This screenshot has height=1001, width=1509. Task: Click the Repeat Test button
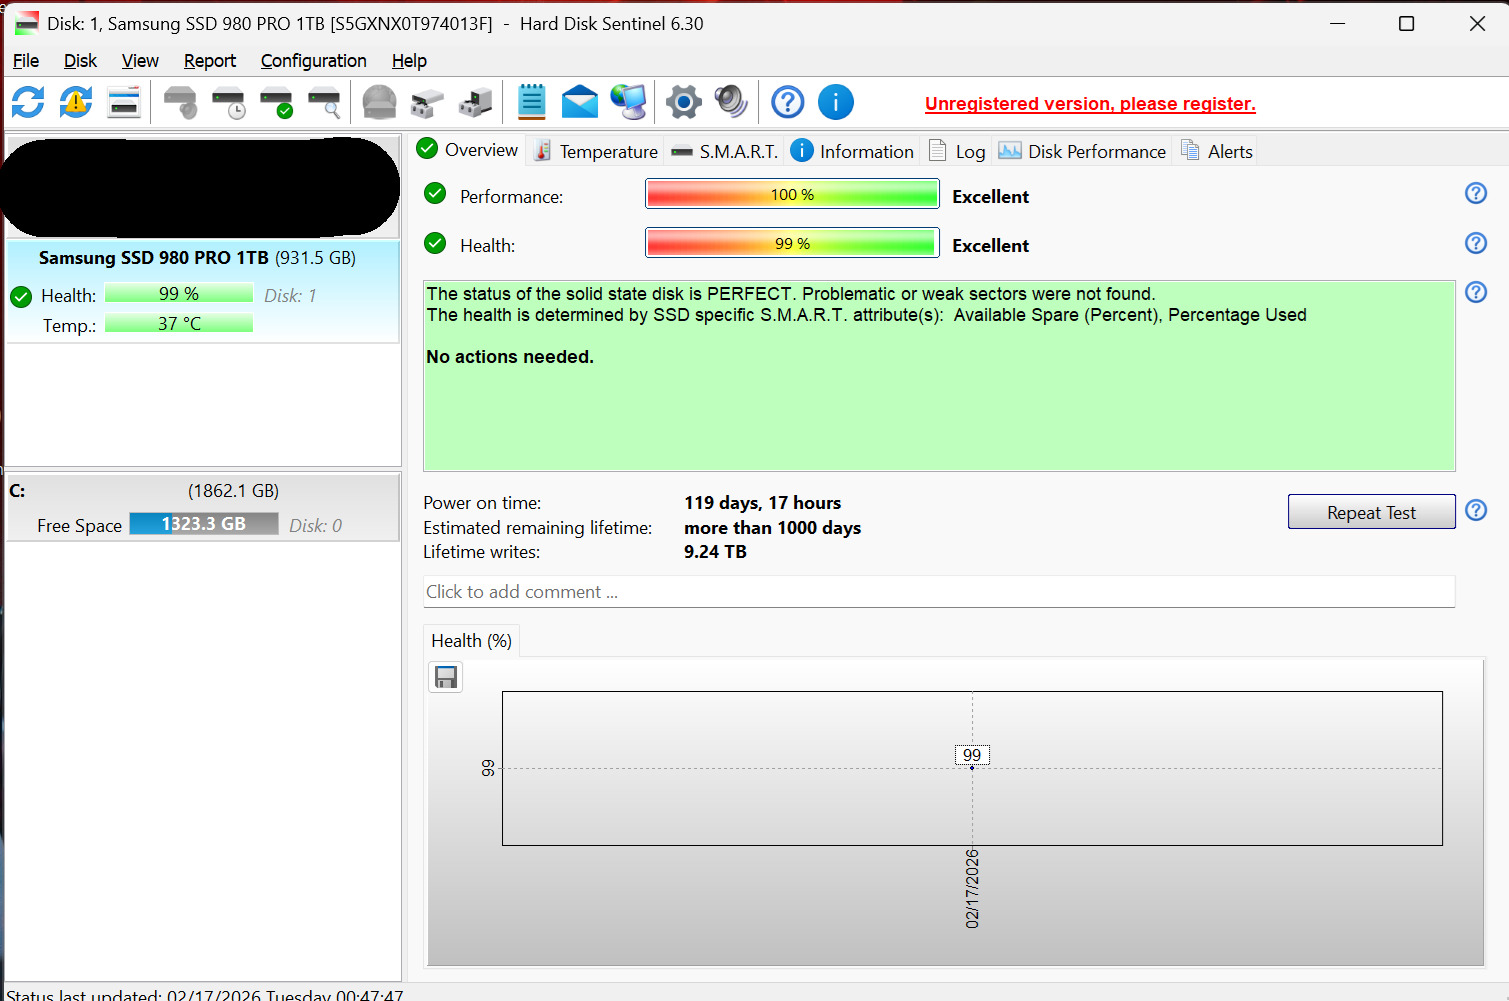point(1371,512)
